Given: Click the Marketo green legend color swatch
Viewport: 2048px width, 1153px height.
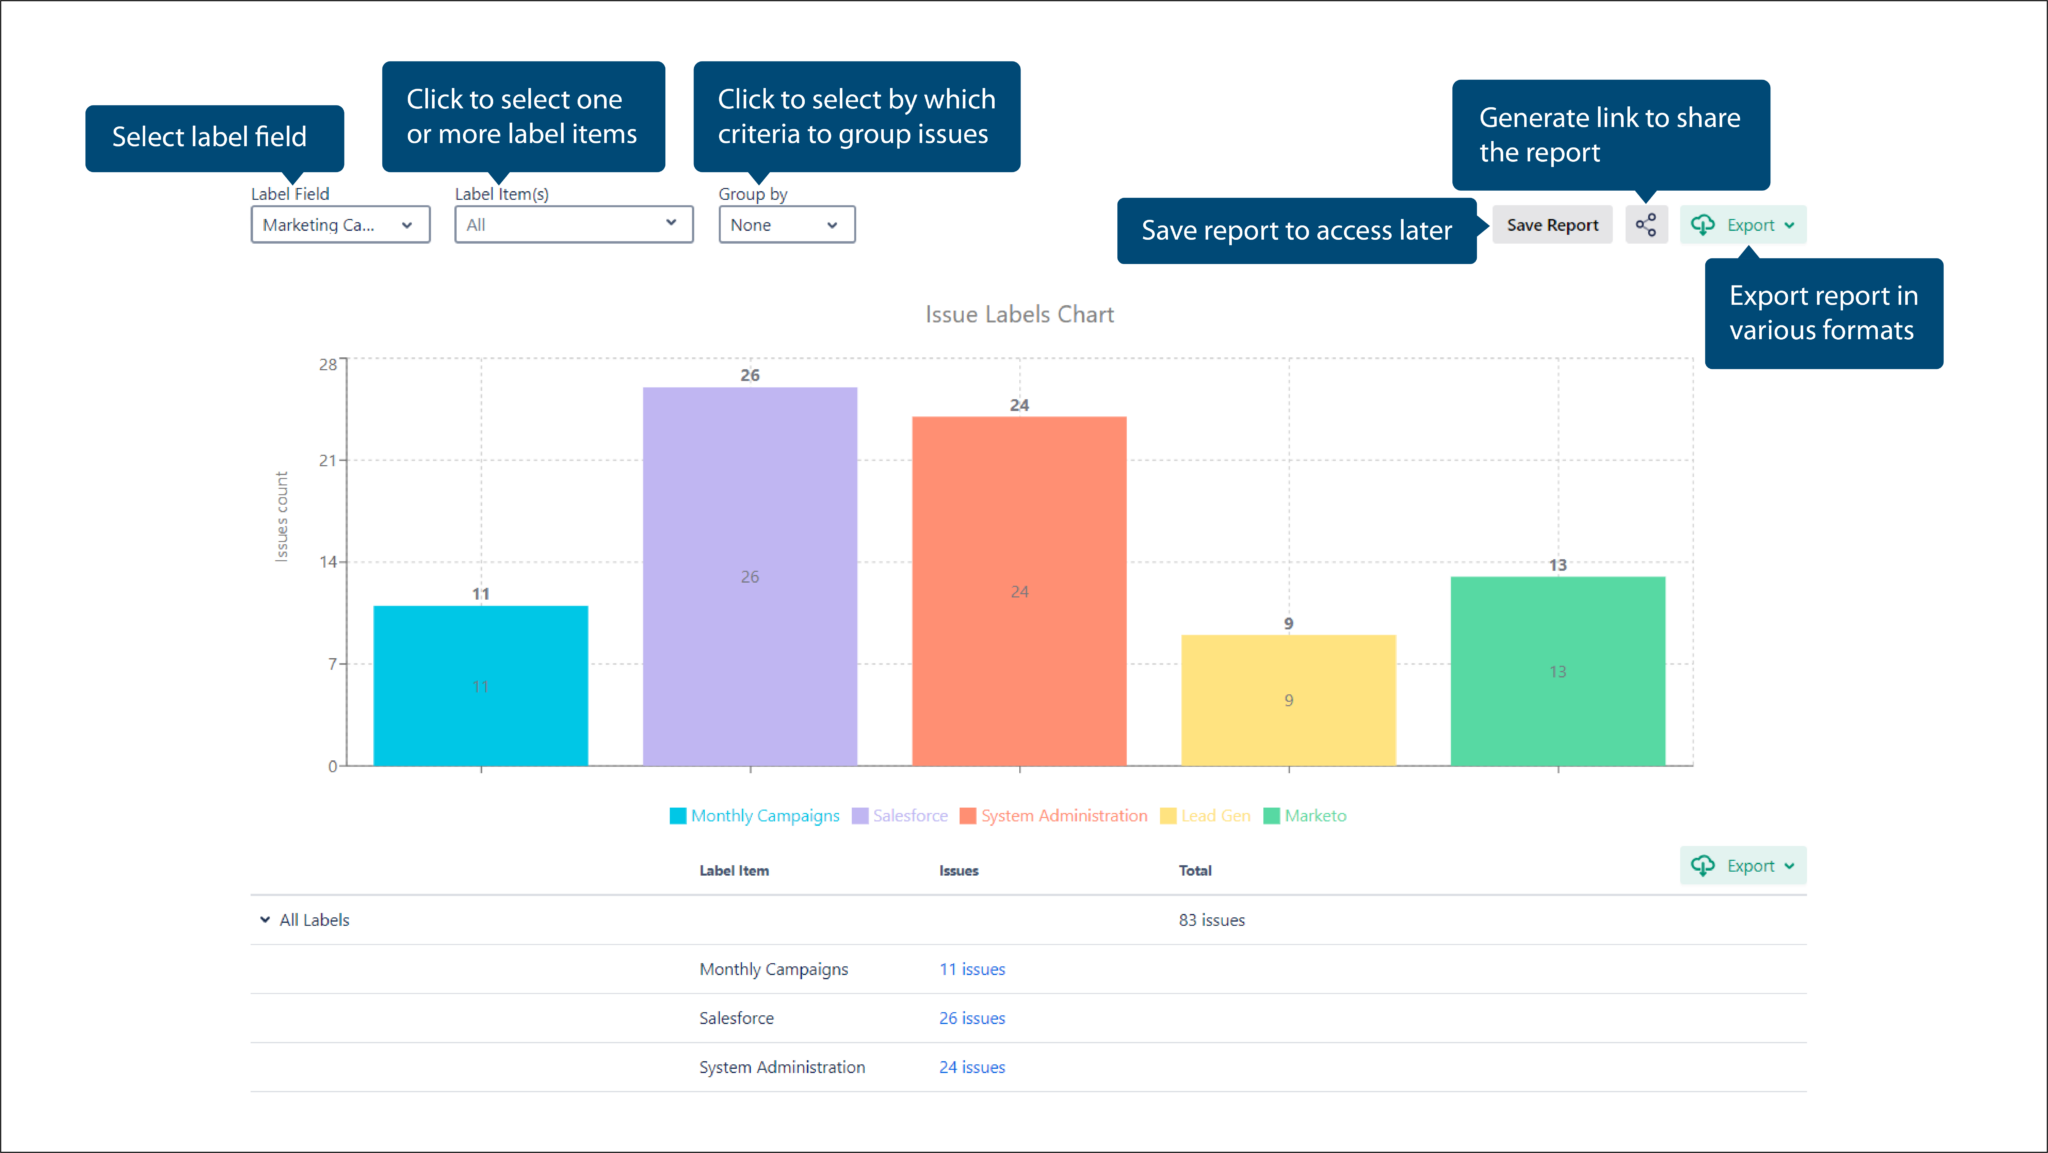Looking at the screenshot, I should 1271,815.
